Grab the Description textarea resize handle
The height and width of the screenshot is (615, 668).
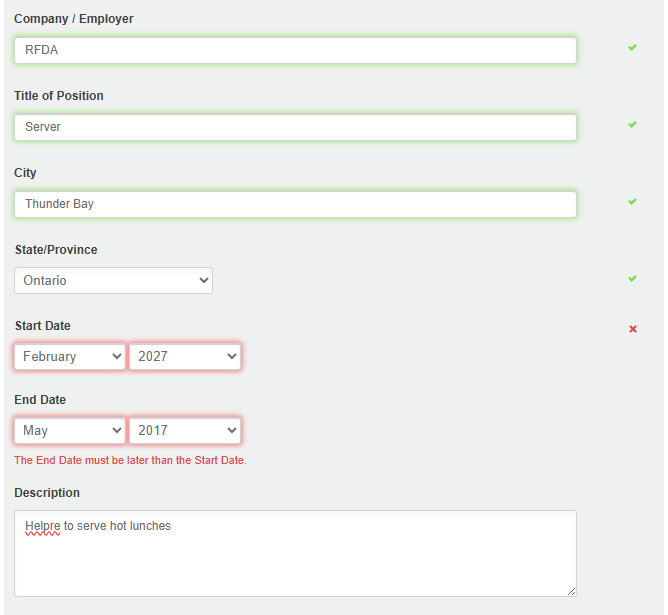point(571,591)
